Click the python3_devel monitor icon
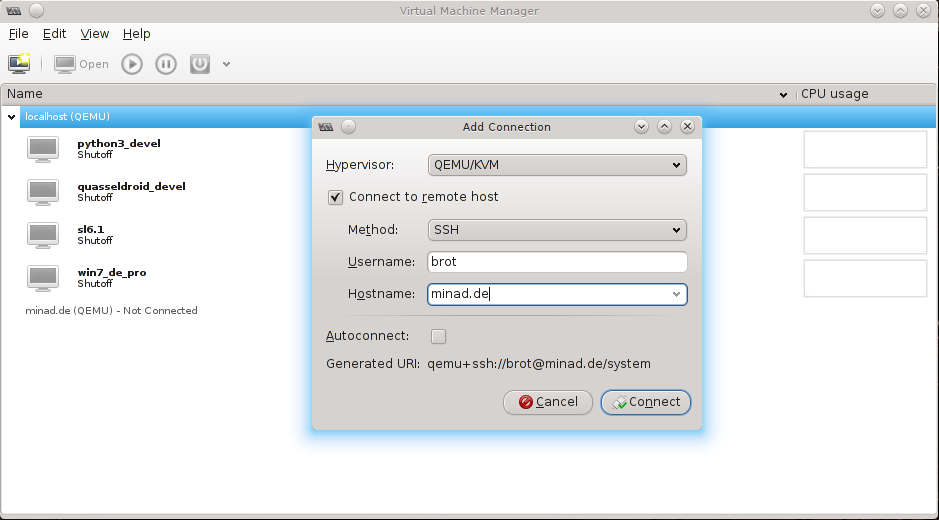 (43, 149)
